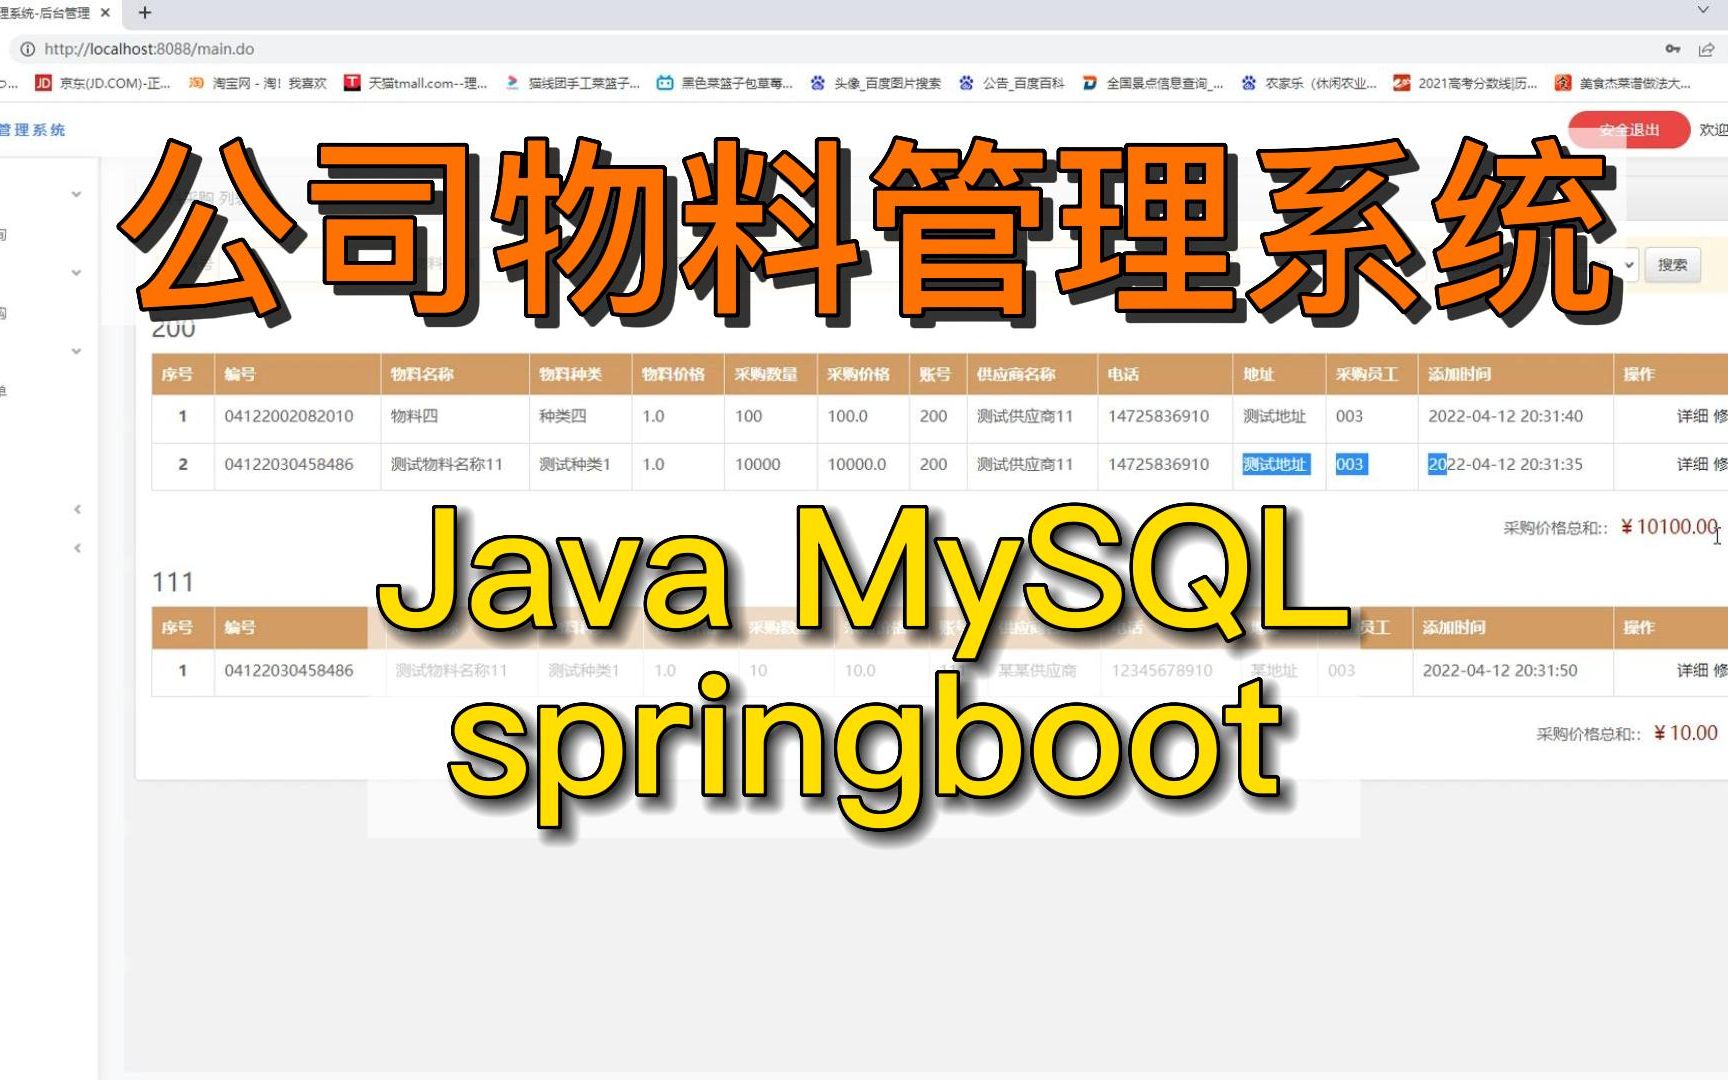Open the tab search chevron
1728x1080 pixels.
(x=1703, y=10)
